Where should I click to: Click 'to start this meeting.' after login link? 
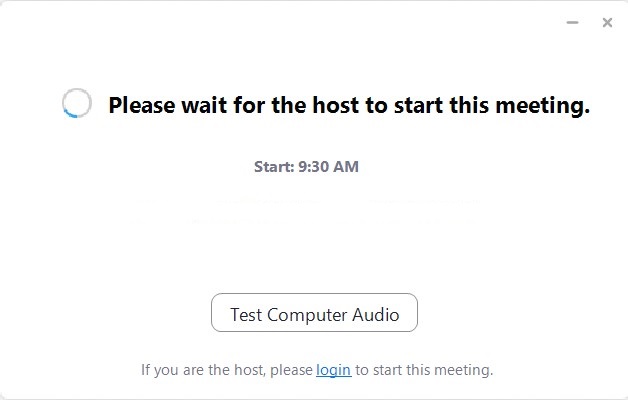tap(424, 370)
